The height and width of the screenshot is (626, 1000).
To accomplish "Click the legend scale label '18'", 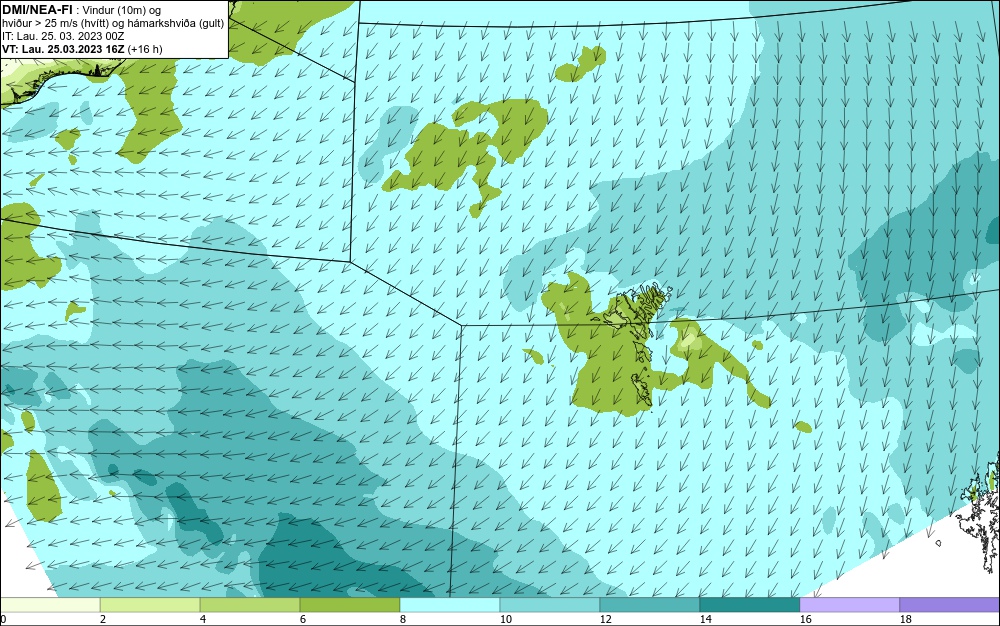I will [906, 619].
